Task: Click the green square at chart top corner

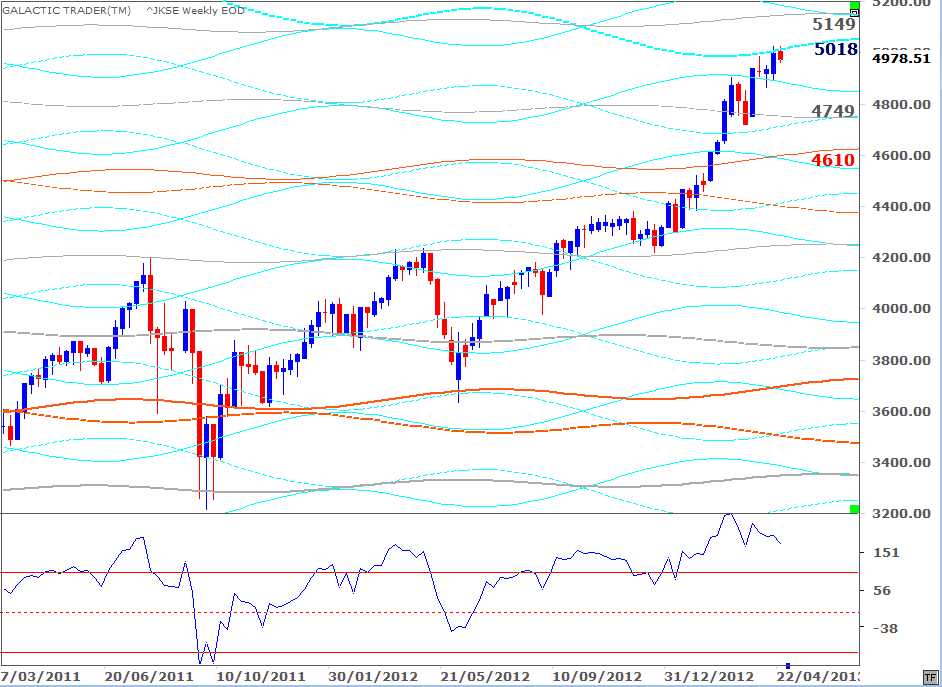Action: (854, 6)
